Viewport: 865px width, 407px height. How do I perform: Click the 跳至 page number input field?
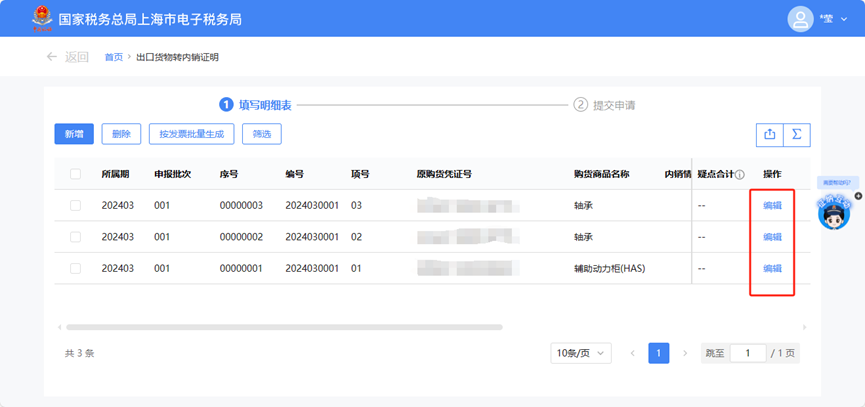coord(747,353)
